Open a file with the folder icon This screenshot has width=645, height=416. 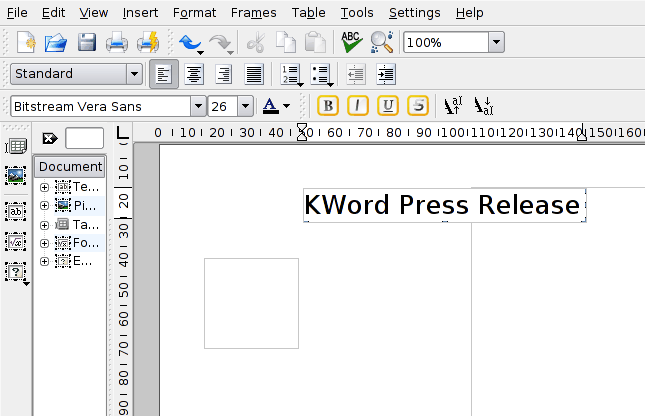56,43
